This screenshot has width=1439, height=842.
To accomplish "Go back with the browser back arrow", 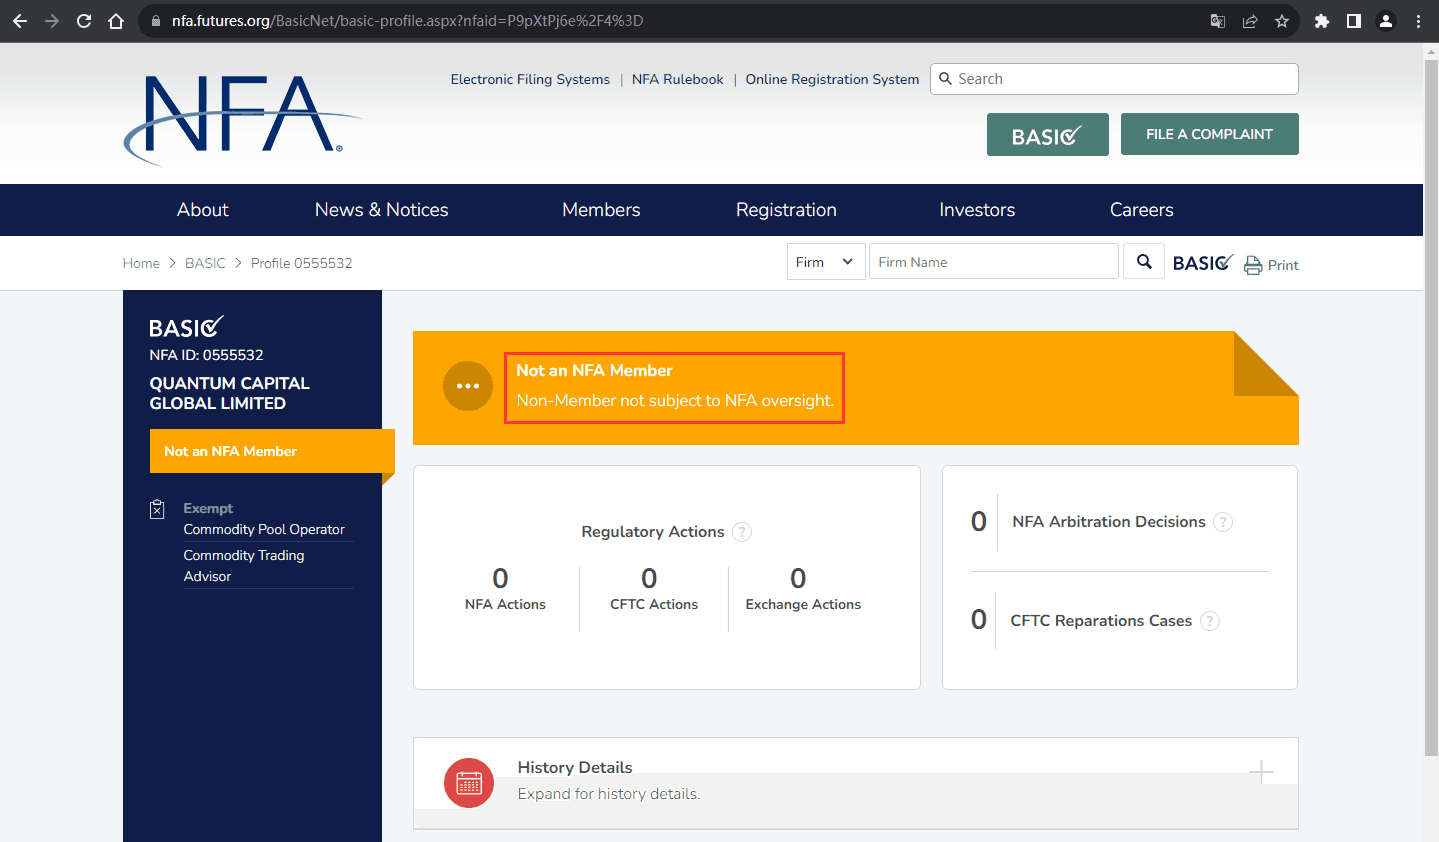I will pyautogui.click(x=20, y=21).
